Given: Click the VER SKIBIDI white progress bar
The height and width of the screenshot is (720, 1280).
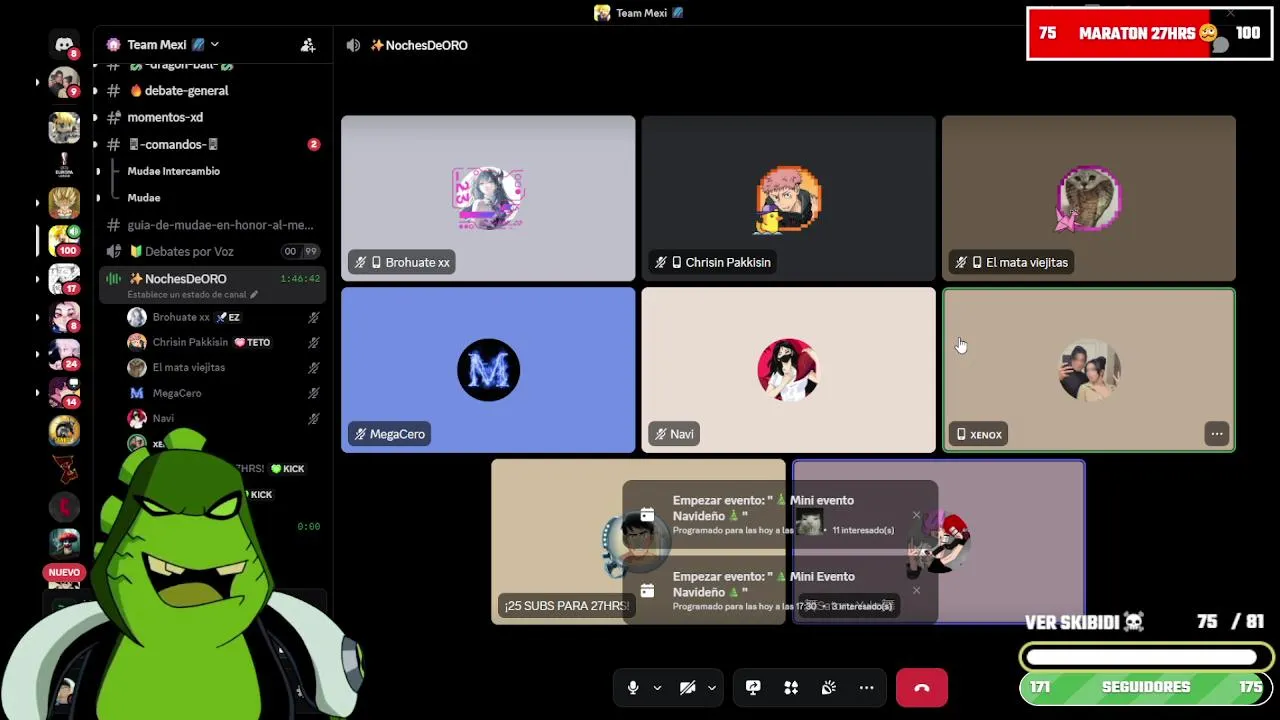Looking at the screenshot, I should [x=1146, y=657].
